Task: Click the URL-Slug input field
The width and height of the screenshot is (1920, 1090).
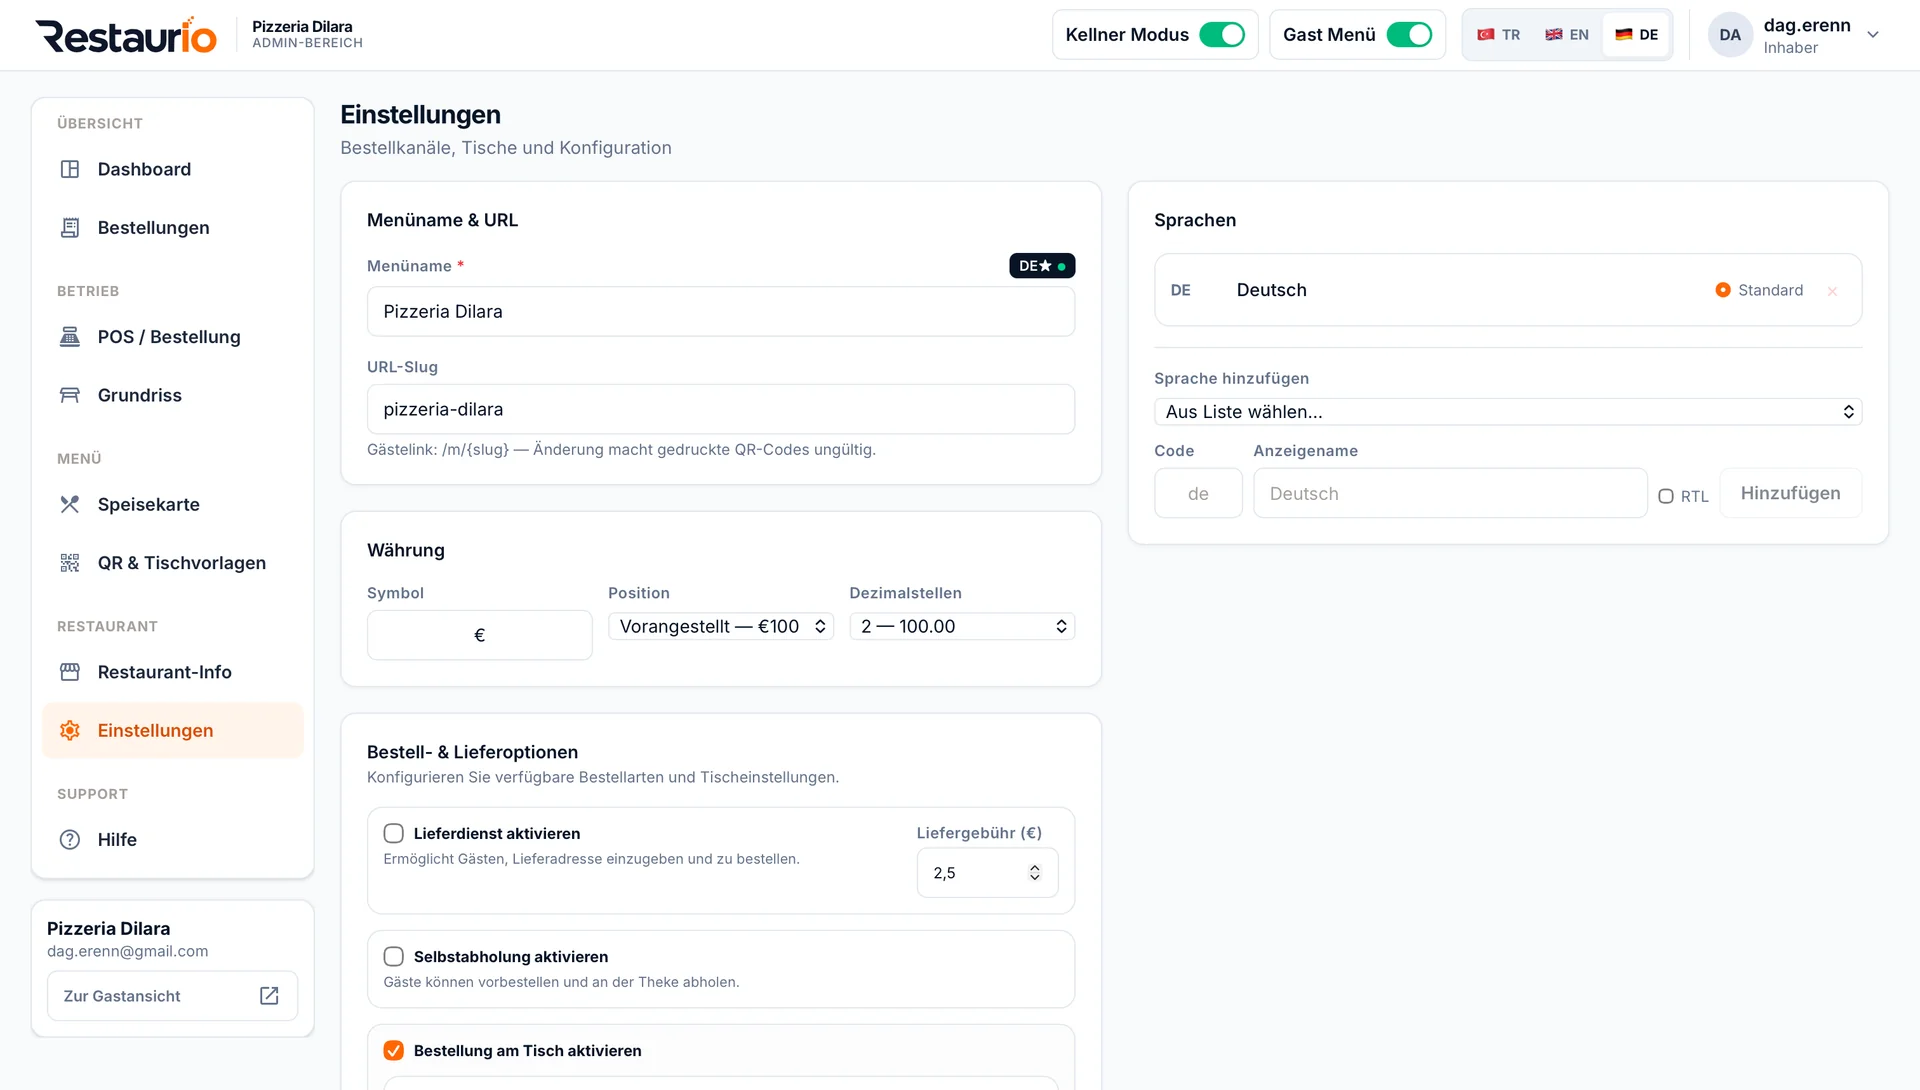Action: point(721,410)
